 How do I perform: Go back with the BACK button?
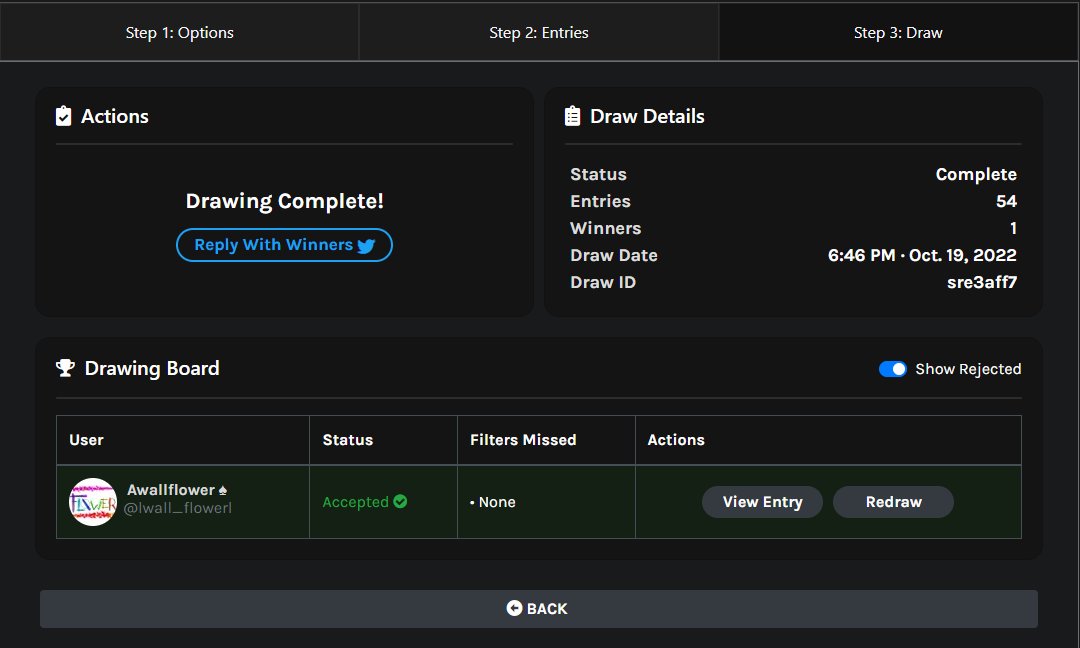539,609
